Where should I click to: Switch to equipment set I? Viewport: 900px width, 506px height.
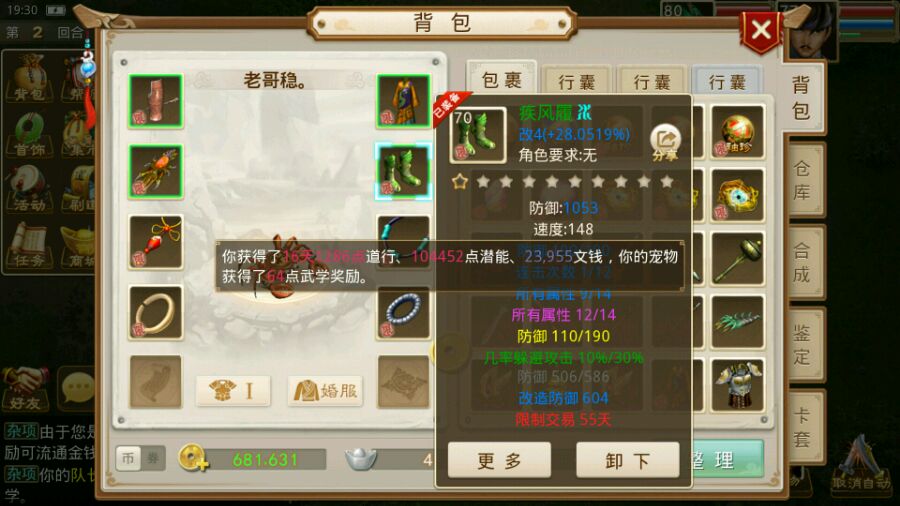pos(233,391)
